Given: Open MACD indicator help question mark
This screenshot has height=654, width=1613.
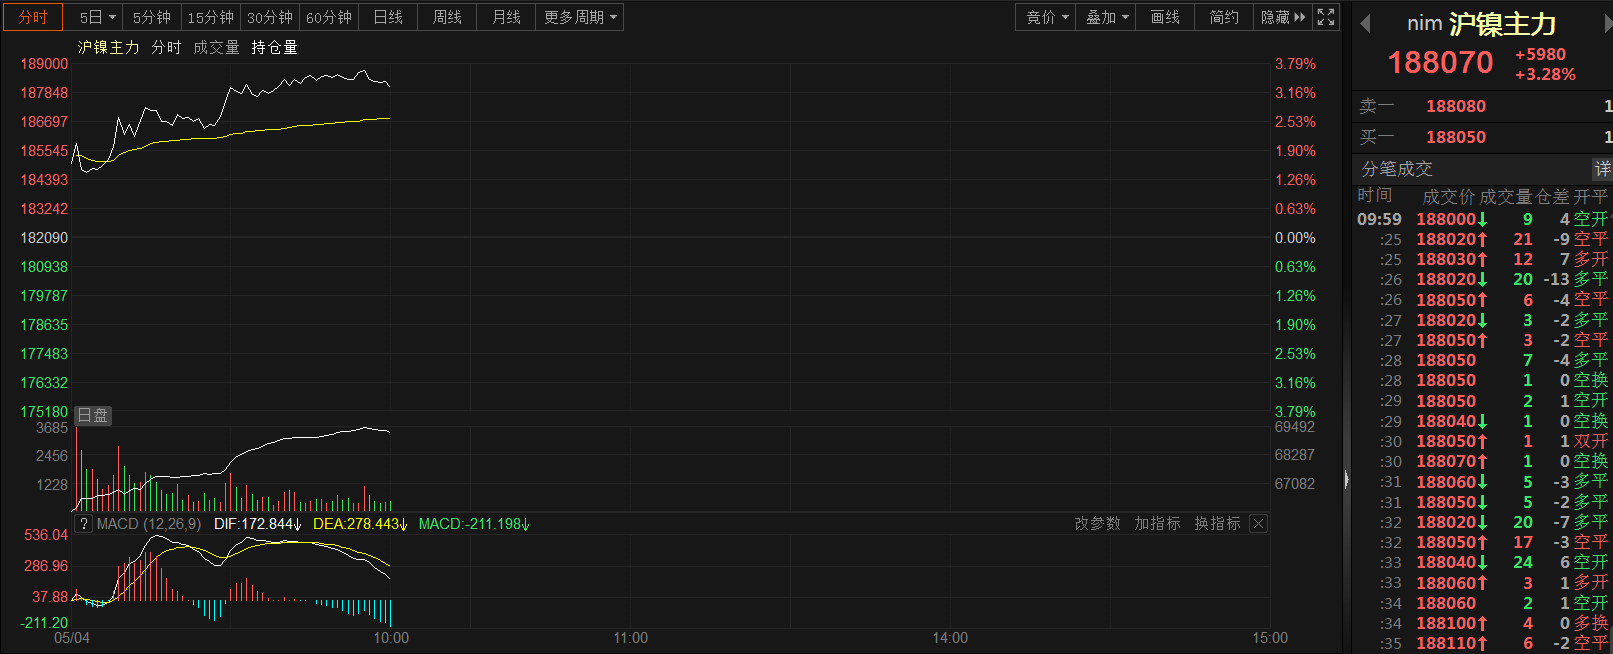Looking at the screenshot, I should 84,524.
